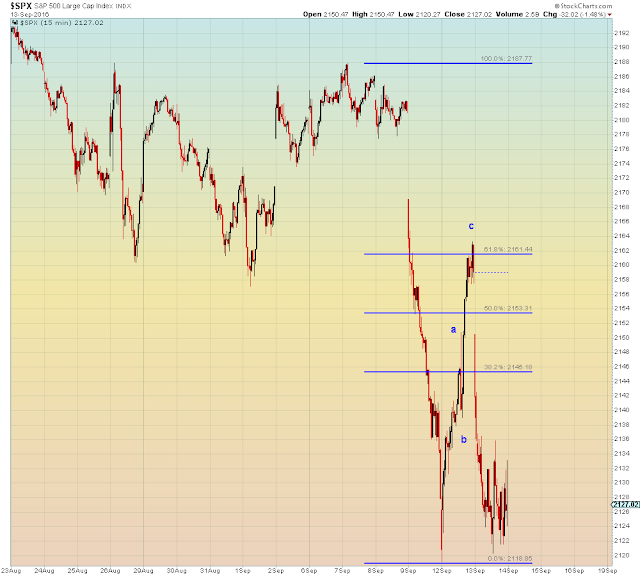Click the header date 13-Sep-2016

click(30, 14)
